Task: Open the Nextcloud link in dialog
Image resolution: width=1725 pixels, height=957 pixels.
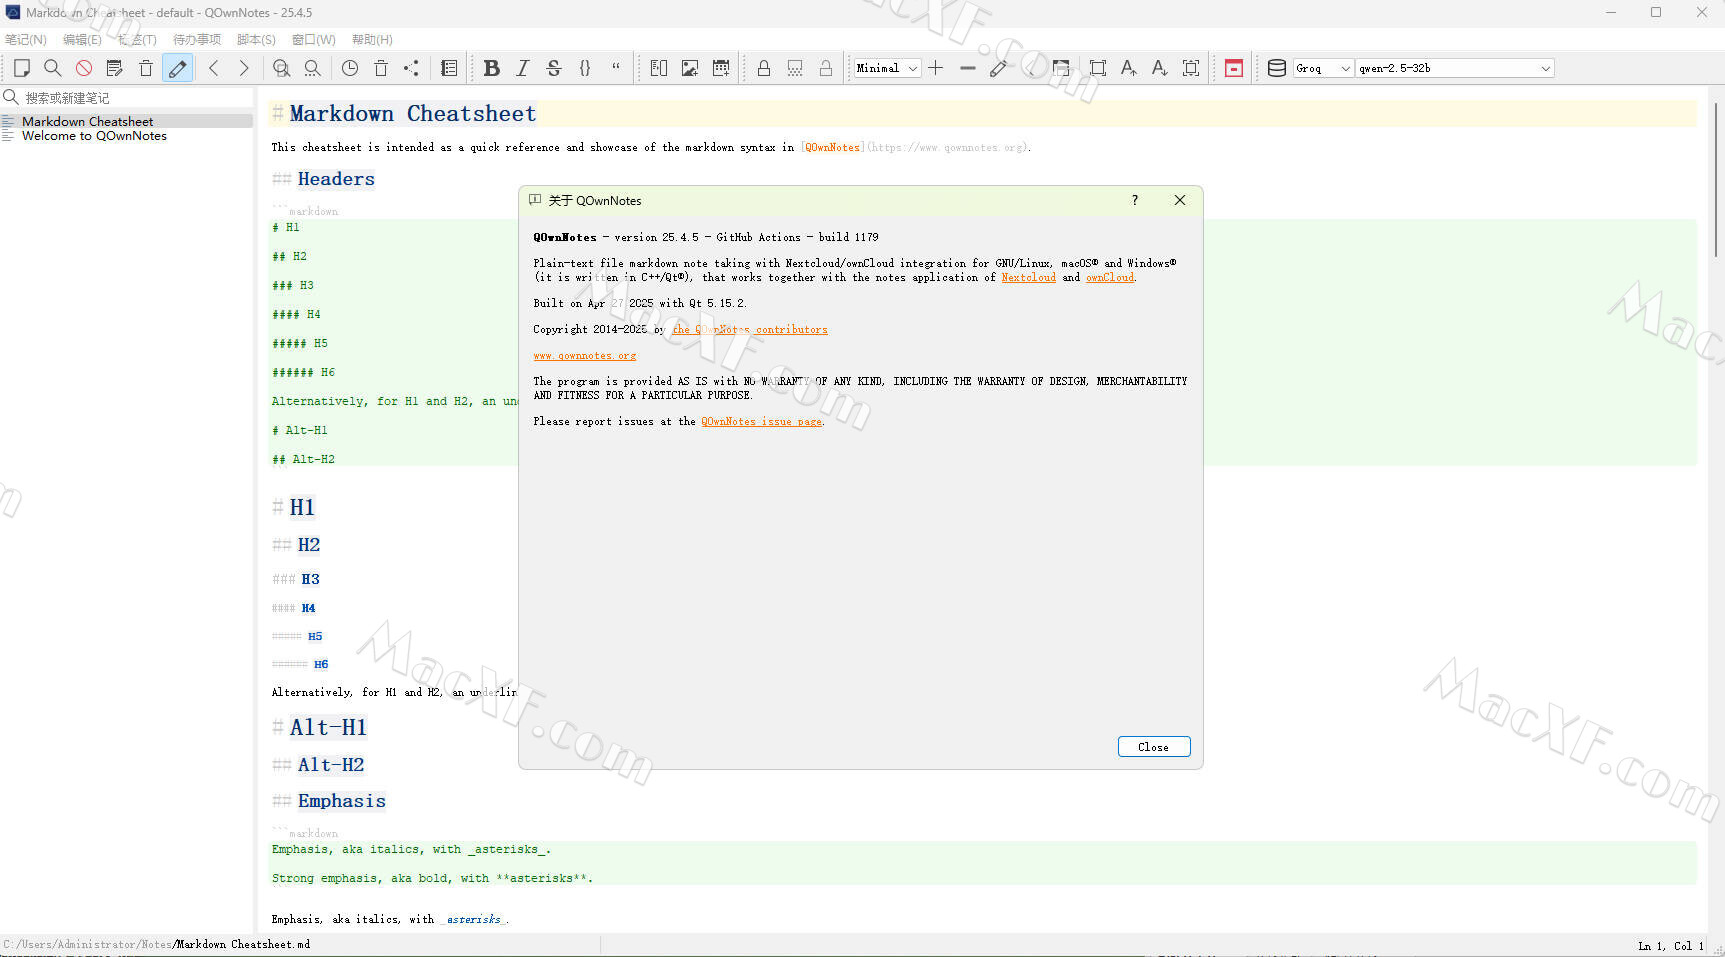Action: pos(1029,277)
